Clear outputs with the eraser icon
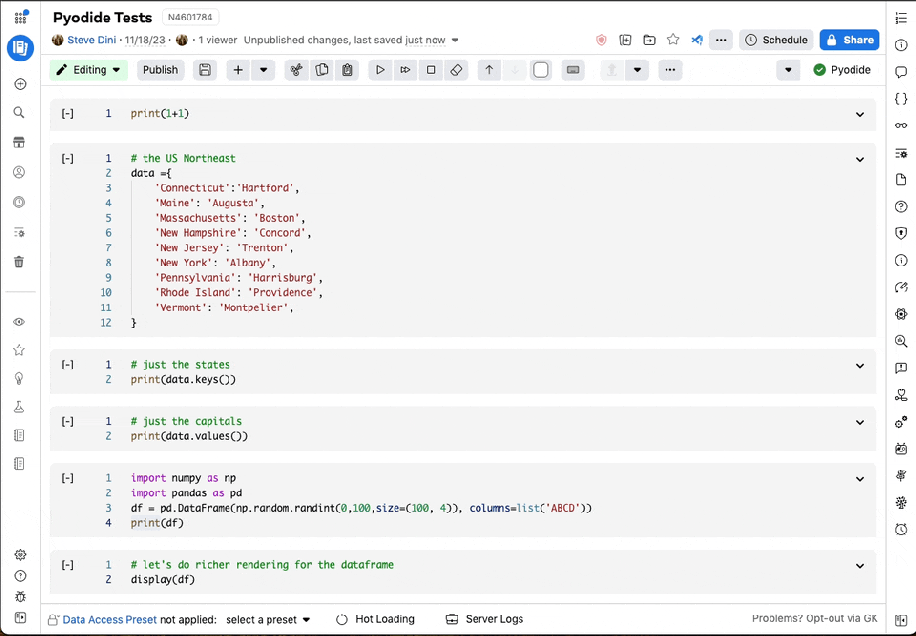Screen dimensions: 916x636 [x=456, y=70]
